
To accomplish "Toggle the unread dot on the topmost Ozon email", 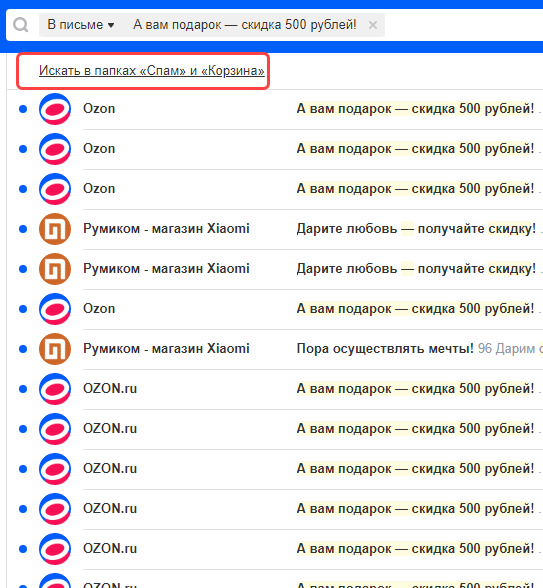I will click(x=23, y=109).
